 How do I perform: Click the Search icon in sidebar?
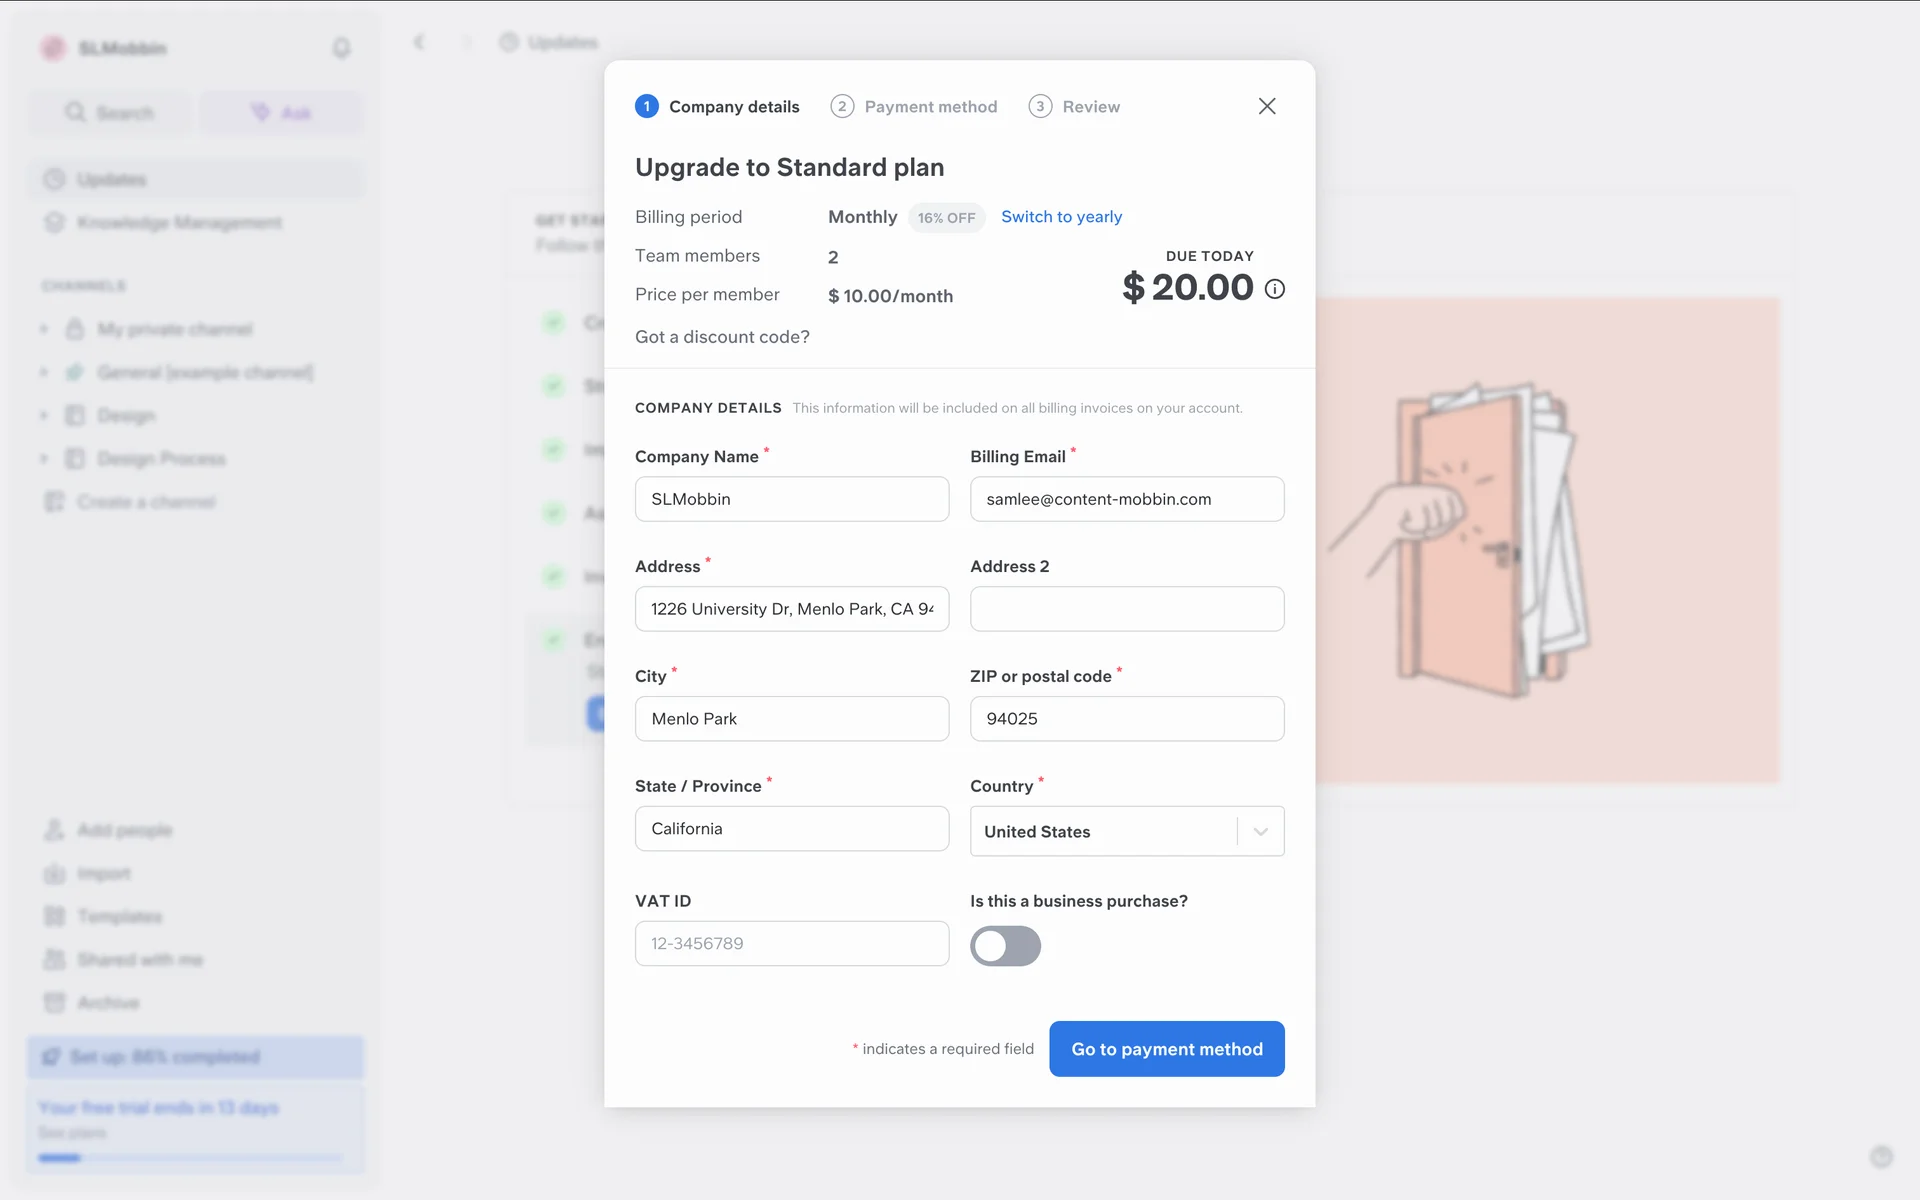75,112
